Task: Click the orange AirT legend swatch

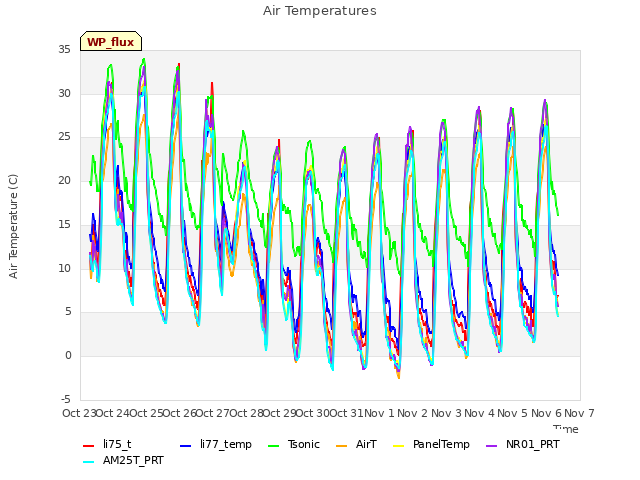Action: click(342, 446)
